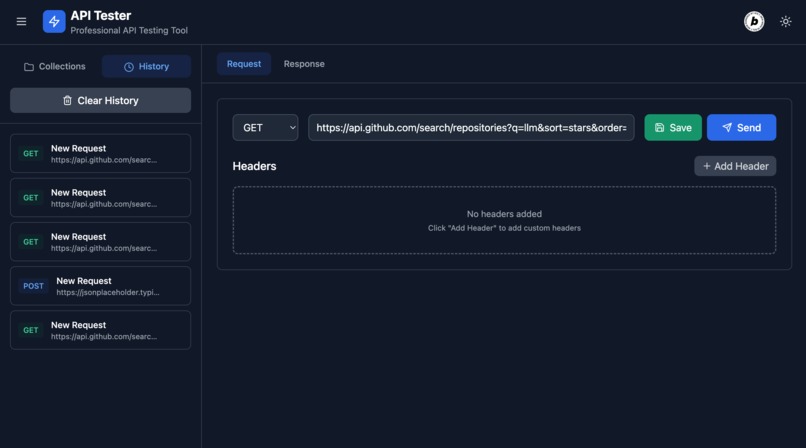This screenshot has width=806, height=448.
Task: Switch to the Collections tab
Action: 54,66
